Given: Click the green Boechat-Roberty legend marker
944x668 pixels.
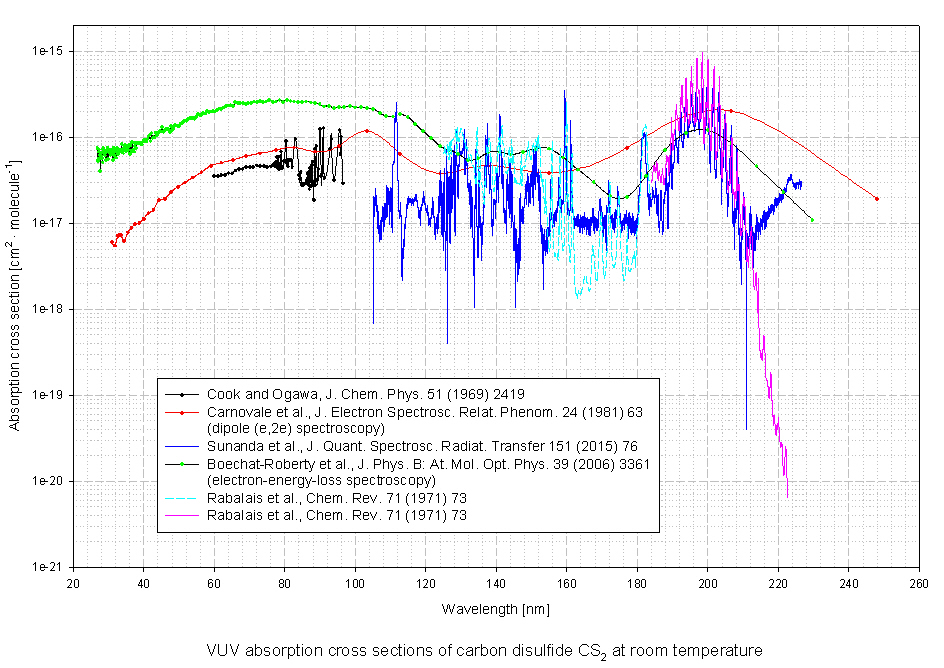Looking at the screenshot, I should [x=181, y=465].
